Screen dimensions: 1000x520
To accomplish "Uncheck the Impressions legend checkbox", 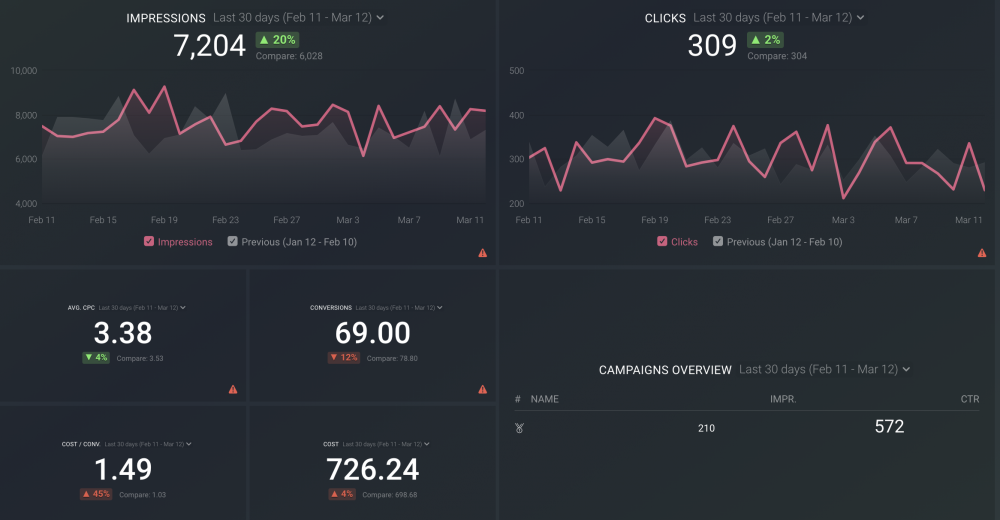I will pyautogui.click(x=149, y=242).
